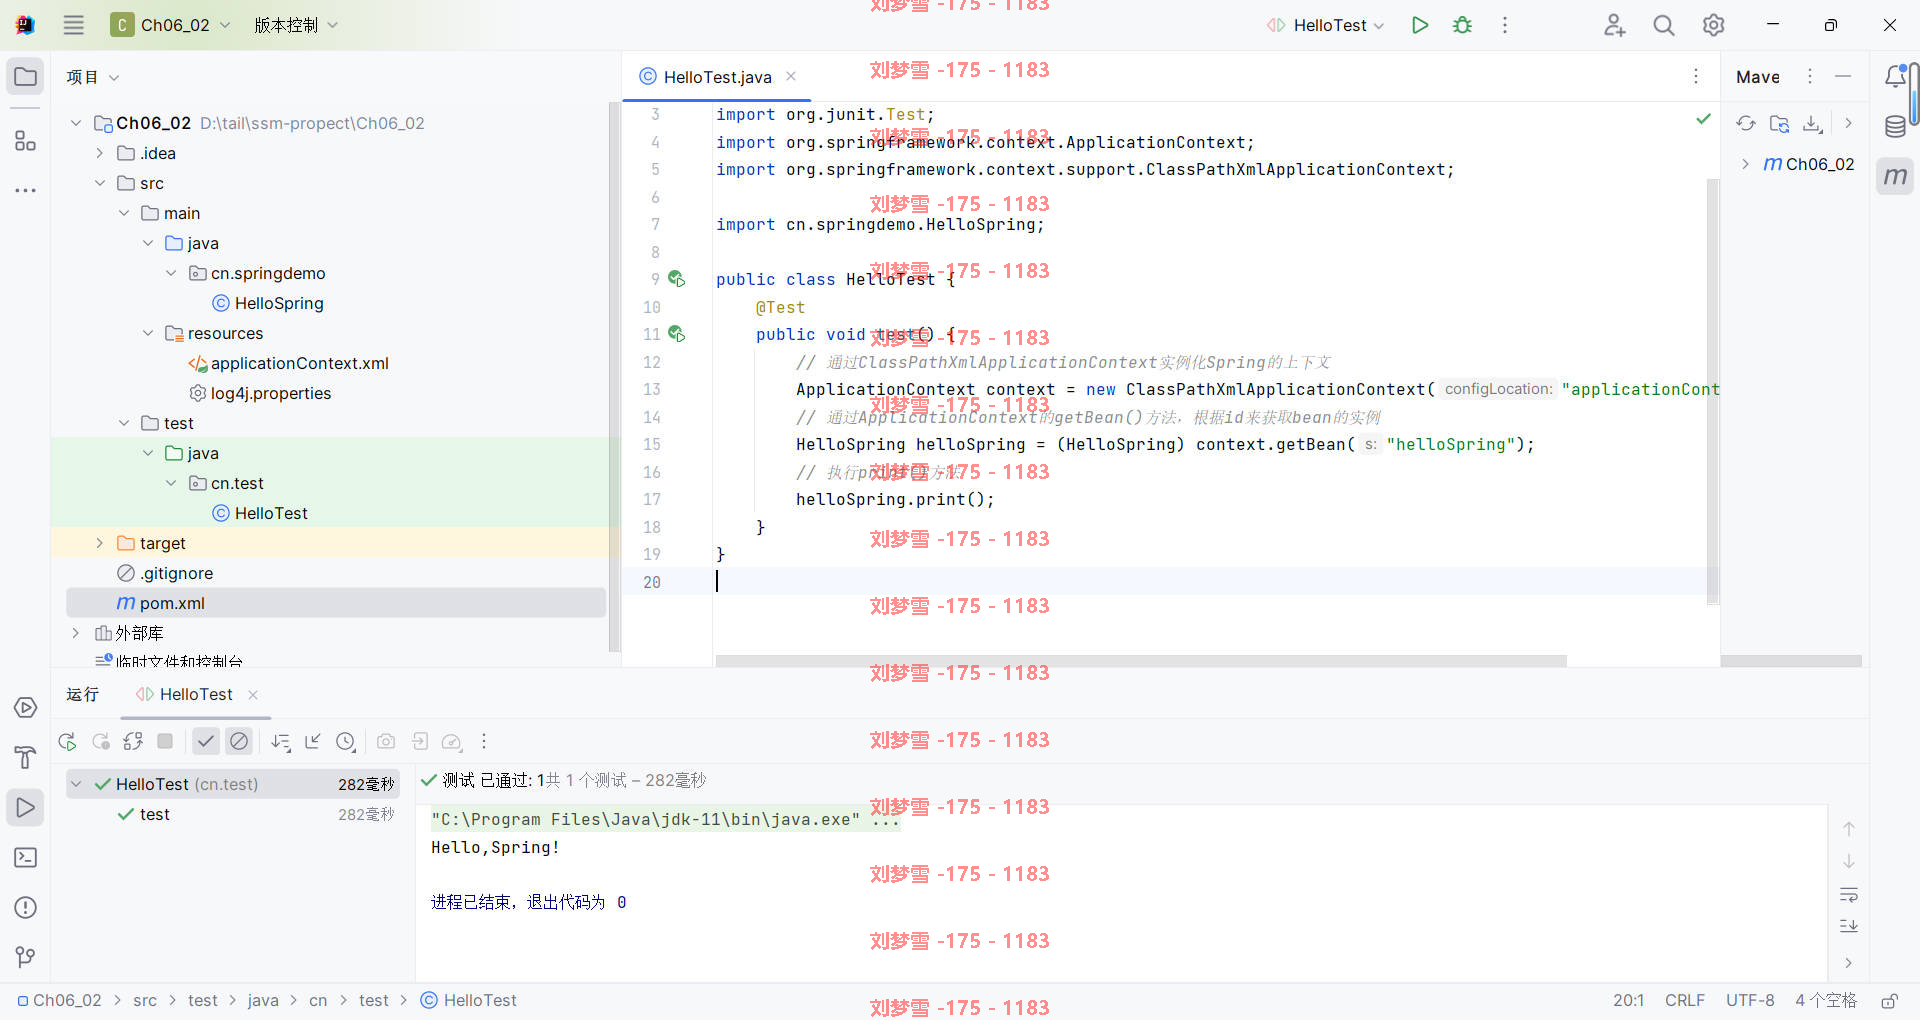Run HelloTest with the green play button

pyautogui.click(x=1419, y=25)
